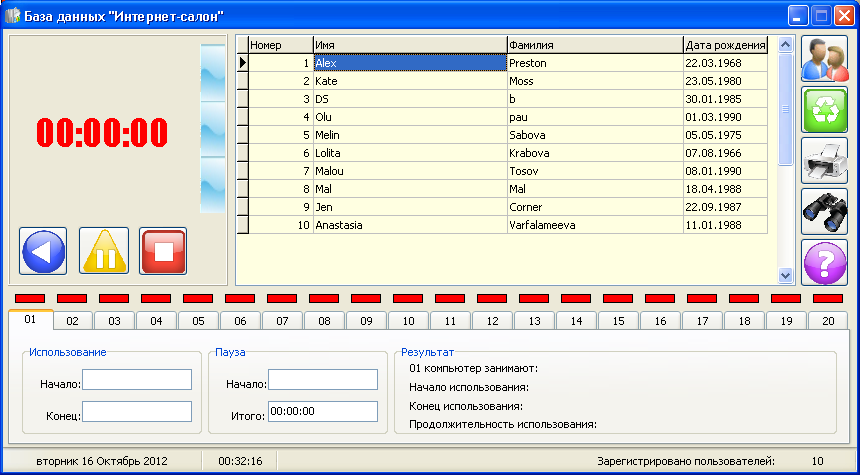This screenshot has width=860, height=475.
Task: Click the birth date 01.03.1990
Action: tap(726, 117)
